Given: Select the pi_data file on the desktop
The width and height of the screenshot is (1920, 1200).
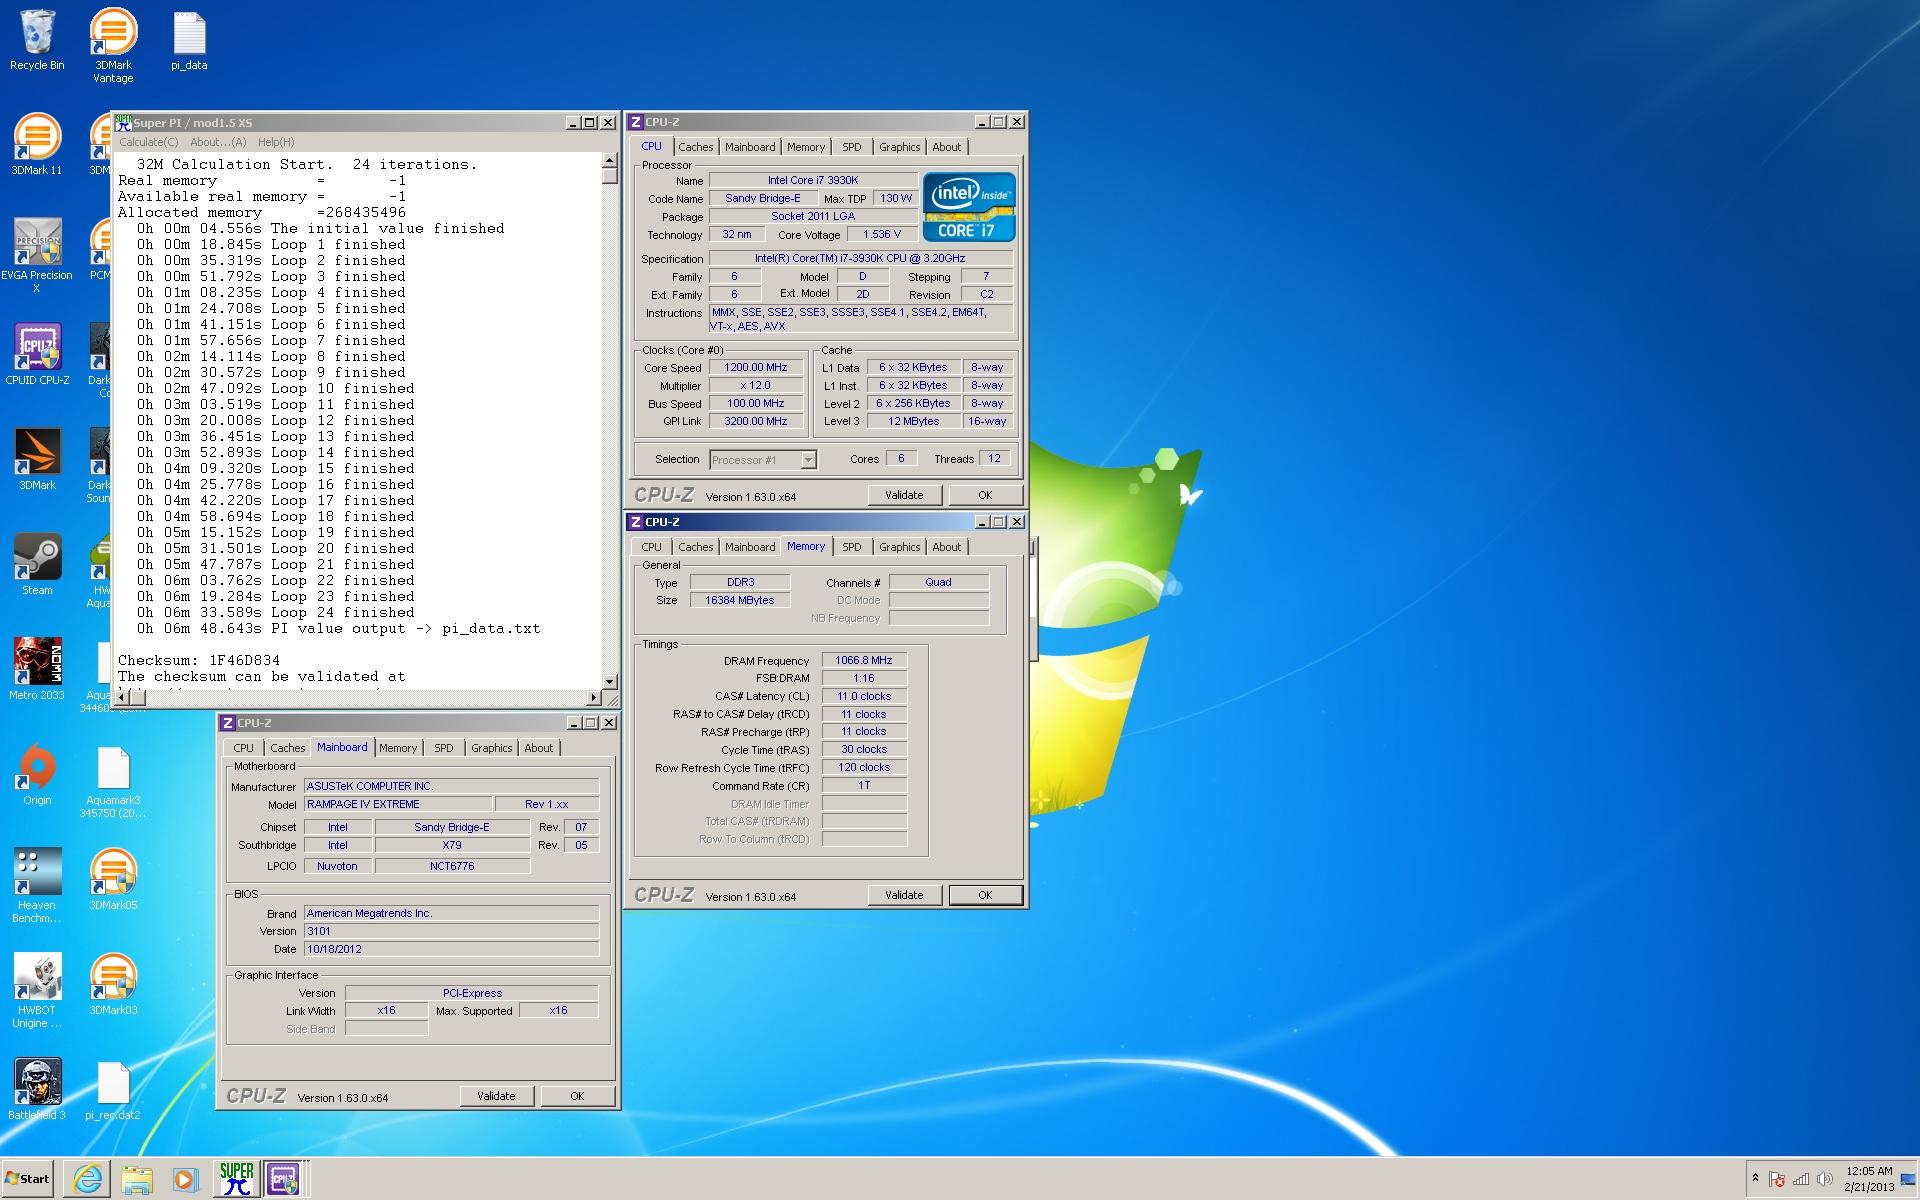Looking at the screenshot, I should coord(189,41).
